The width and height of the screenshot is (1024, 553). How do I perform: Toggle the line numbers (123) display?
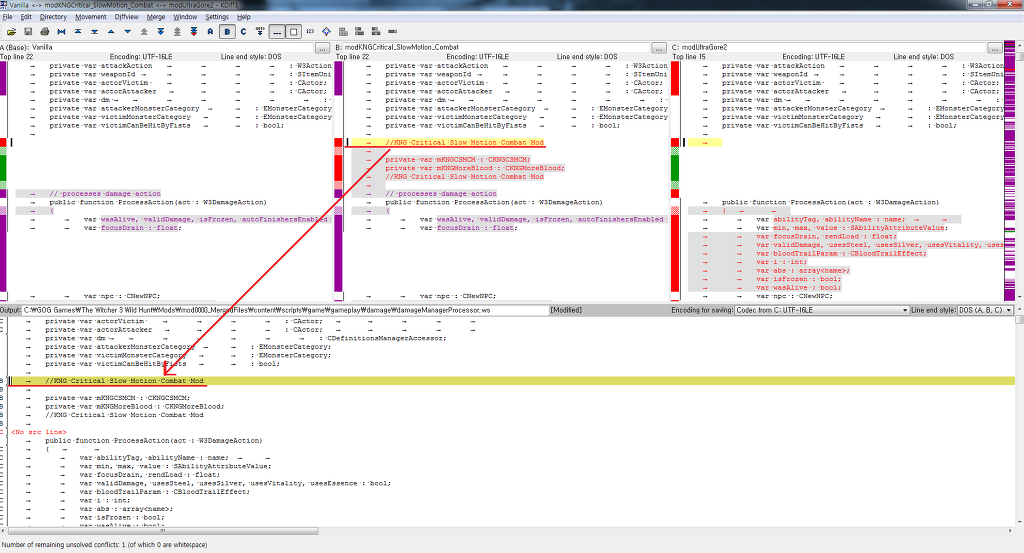[309, 32]
